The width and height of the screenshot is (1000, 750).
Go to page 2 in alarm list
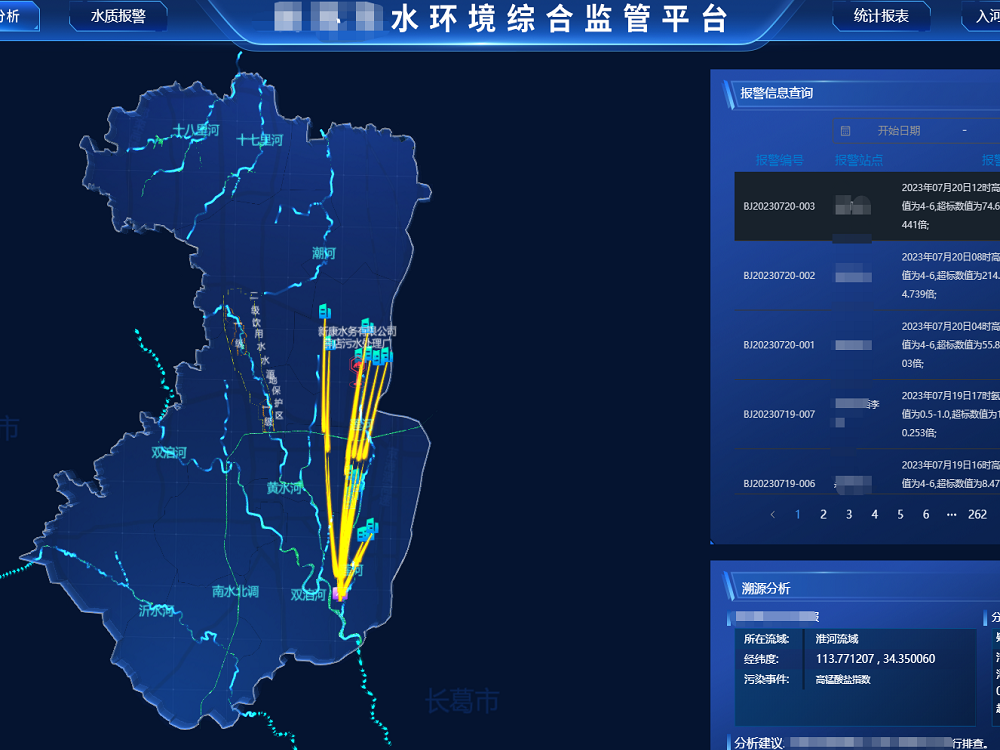(x=823, y=514)
